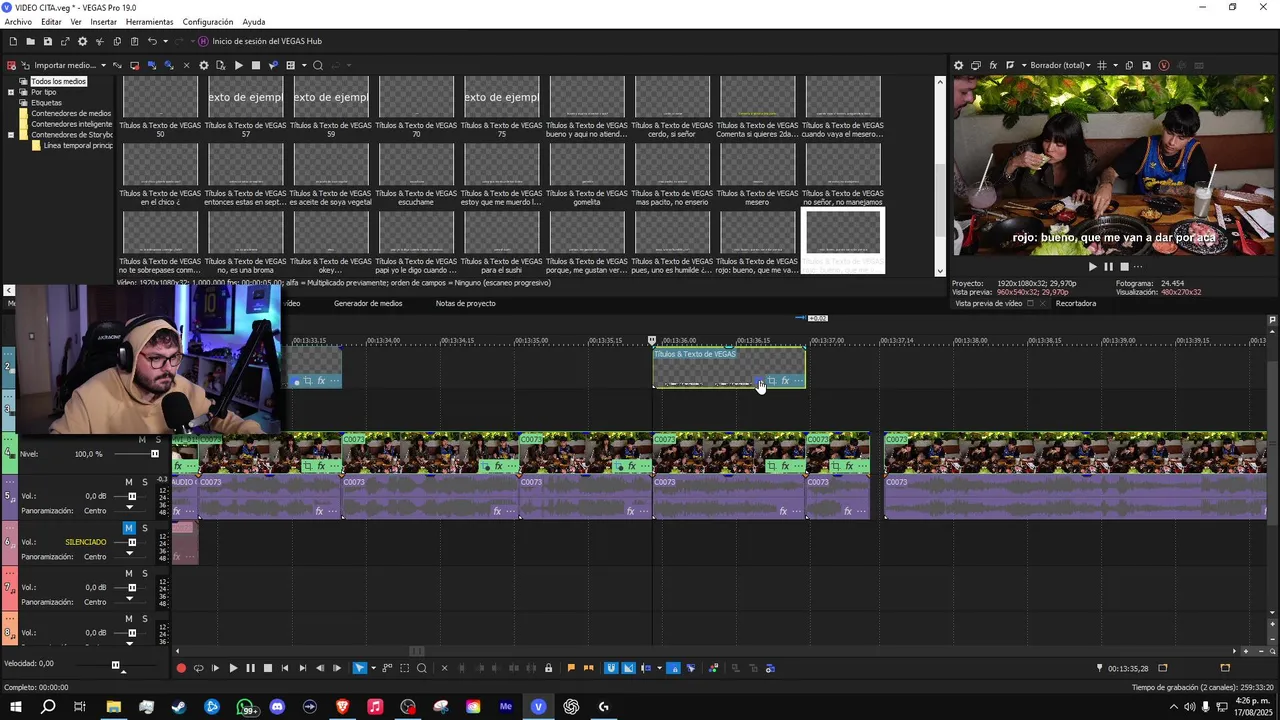Select Etiquetas in media tree

46,103
